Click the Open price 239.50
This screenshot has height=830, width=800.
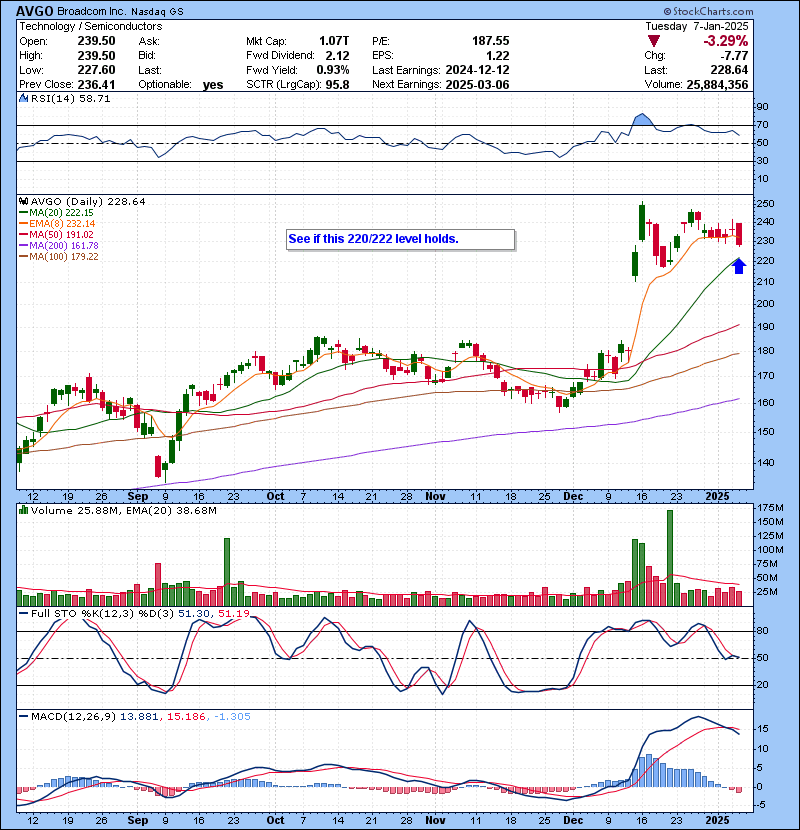(x=96, y=41)
